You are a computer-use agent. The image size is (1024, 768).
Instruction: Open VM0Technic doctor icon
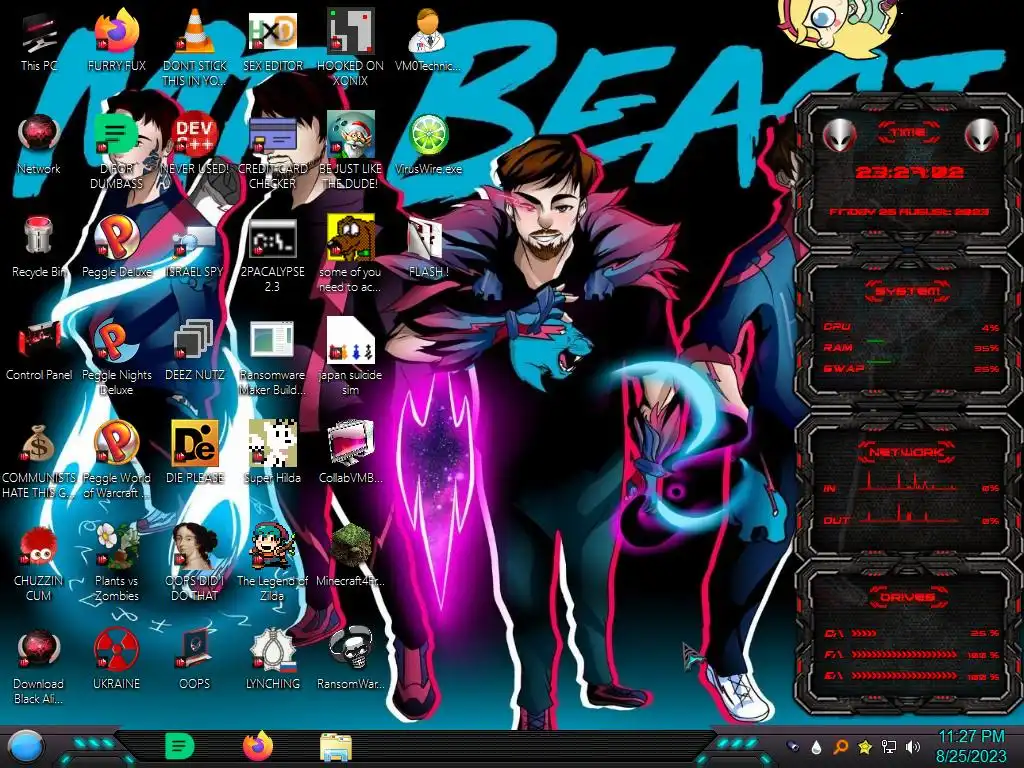coord(427,31)
